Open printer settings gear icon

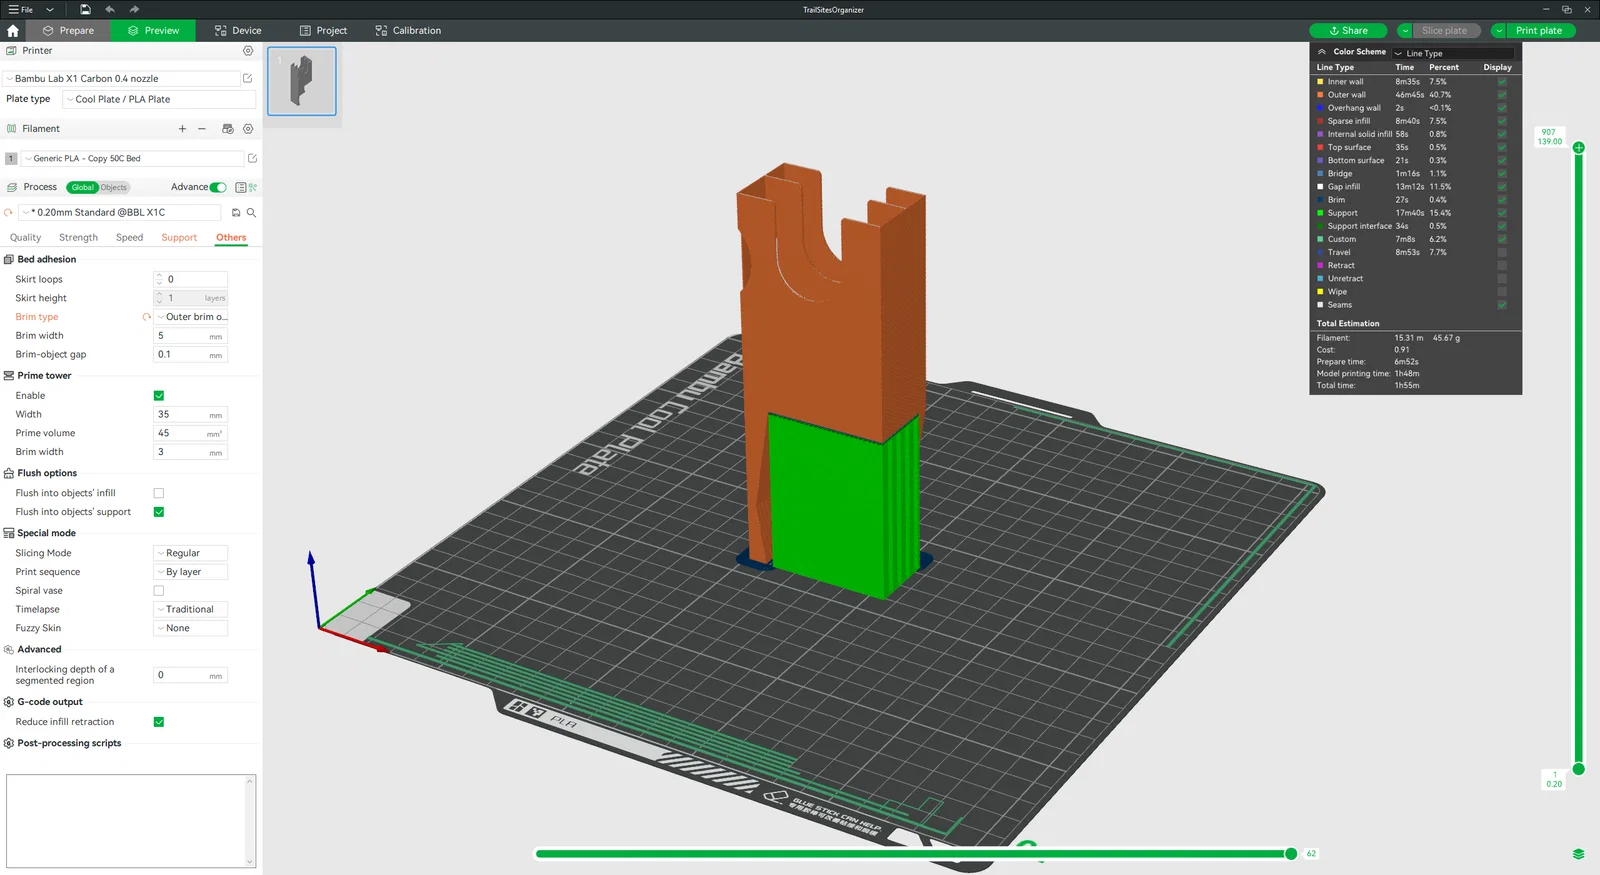tap(248, 51)
